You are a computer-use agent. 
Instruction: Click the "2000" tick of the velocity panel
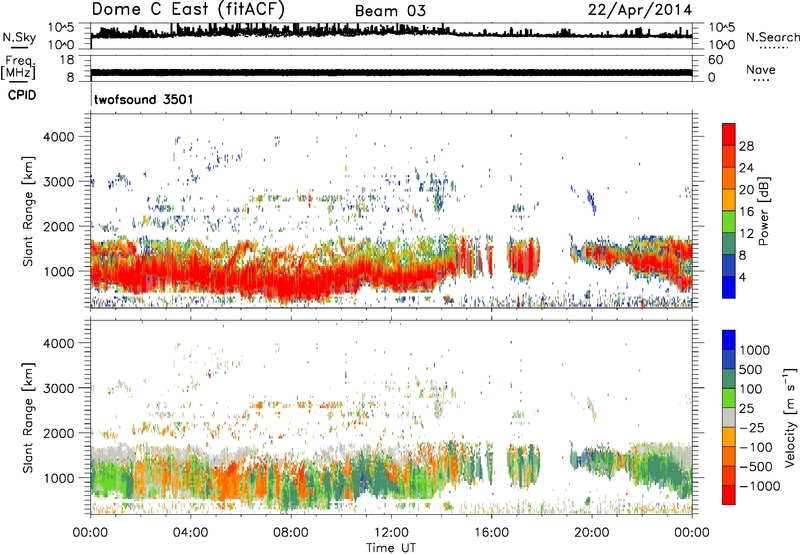(x=59, y=433)
